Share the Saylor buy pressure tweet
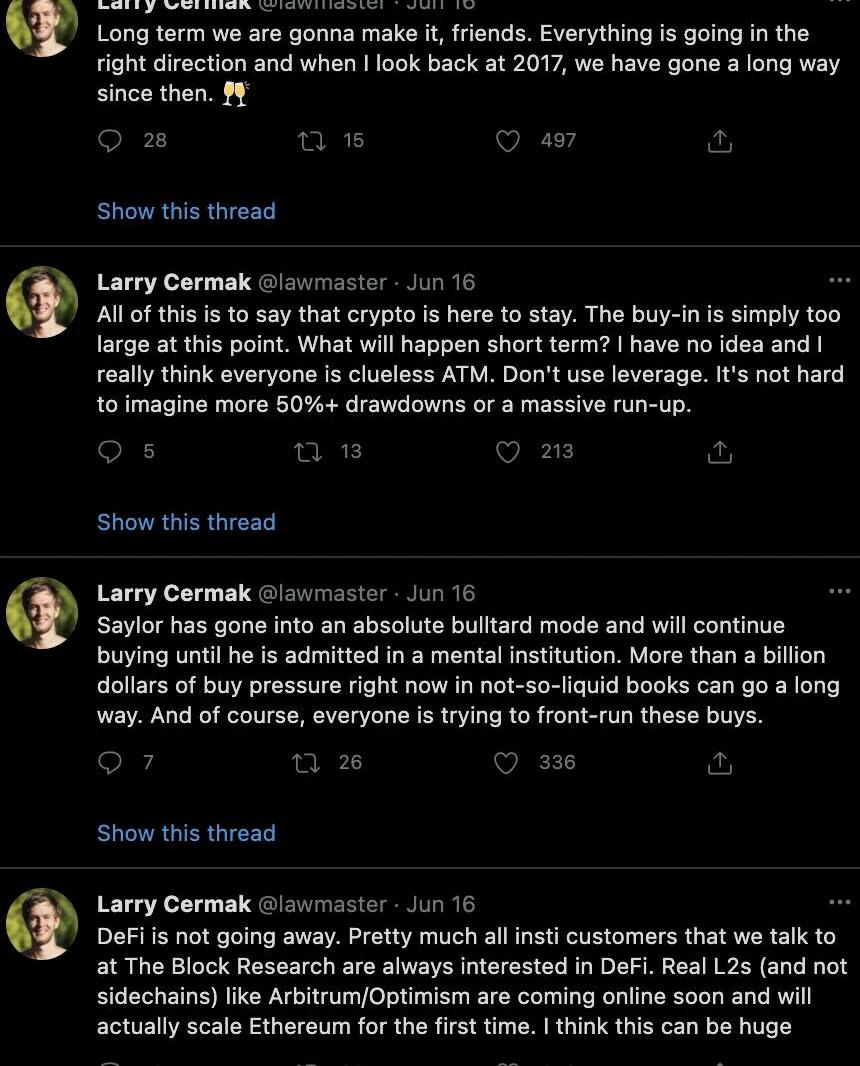 pos(719,763)
